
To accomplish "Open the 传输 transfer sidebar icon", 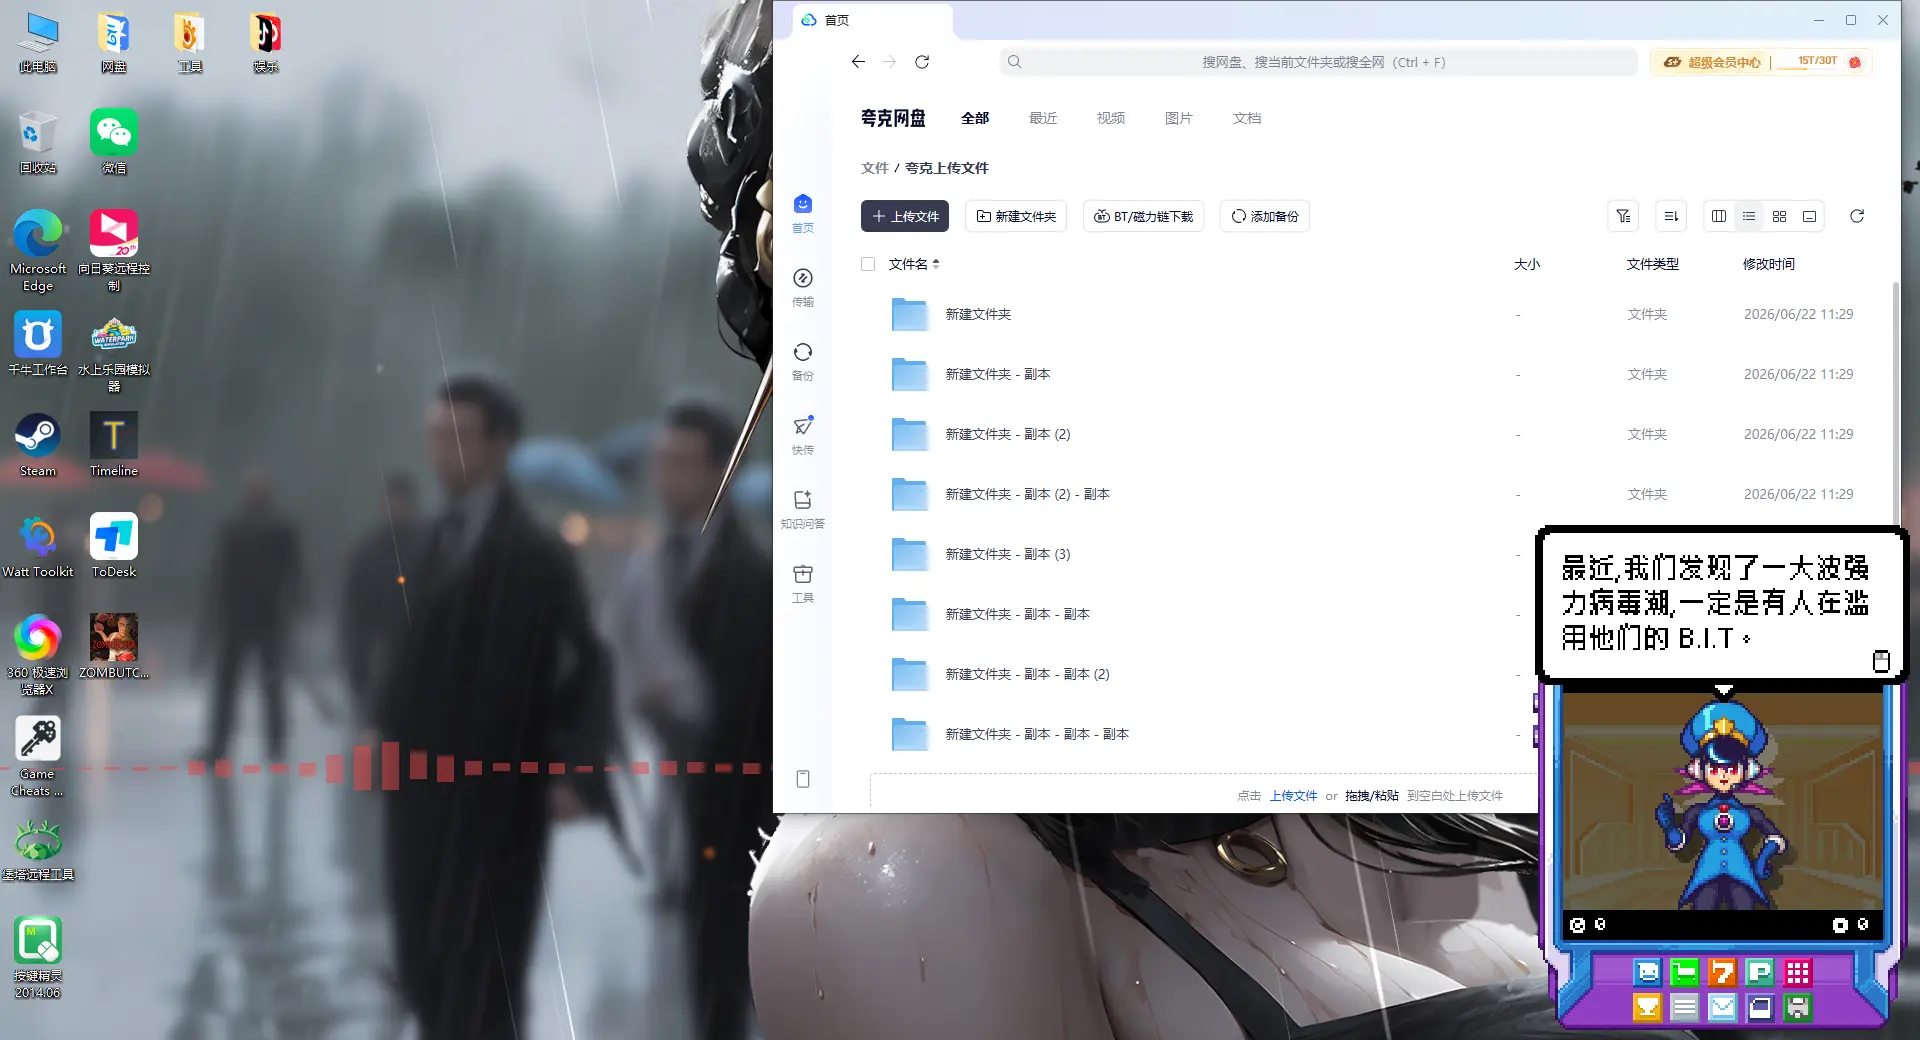I will (802, 286).
